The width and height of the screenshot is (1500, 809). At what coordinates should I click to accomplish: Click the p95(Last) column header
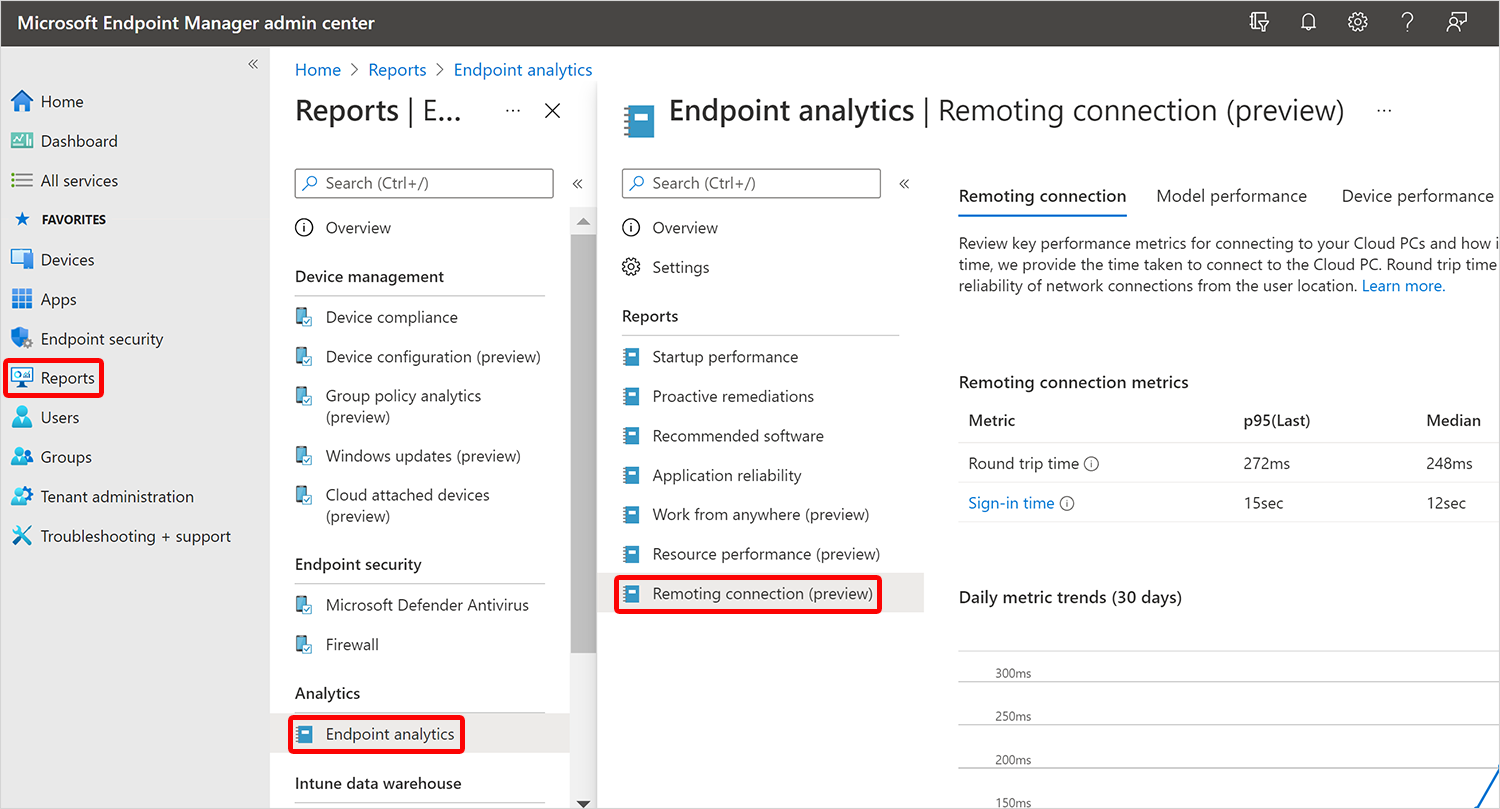point(1277,421)
